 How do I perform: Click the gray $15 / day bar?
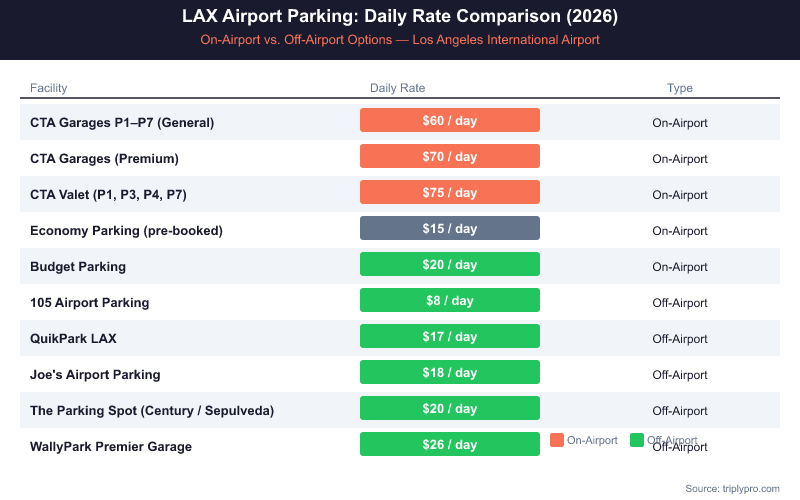(x=449, y=228)
